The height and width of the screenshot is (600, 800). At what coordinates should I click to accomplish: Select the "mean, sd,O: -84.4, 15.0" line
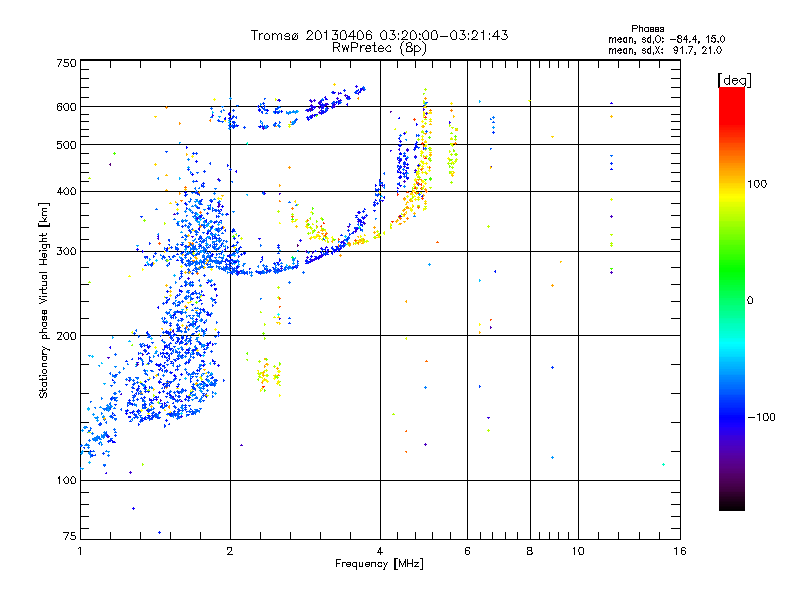click(666, 39)
